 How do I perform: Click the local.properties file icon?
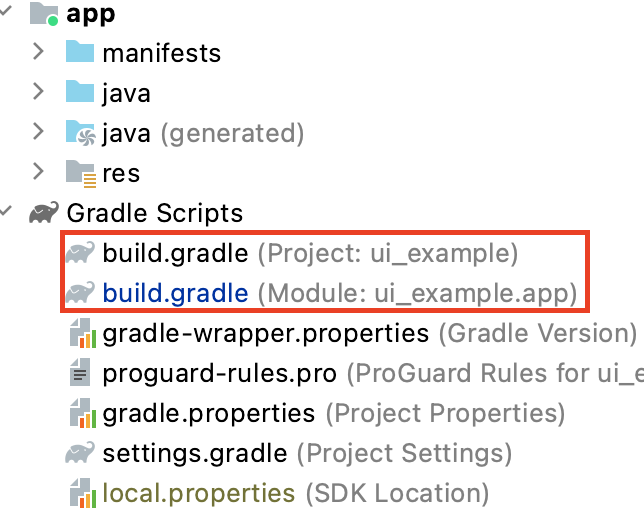(80, 493)
